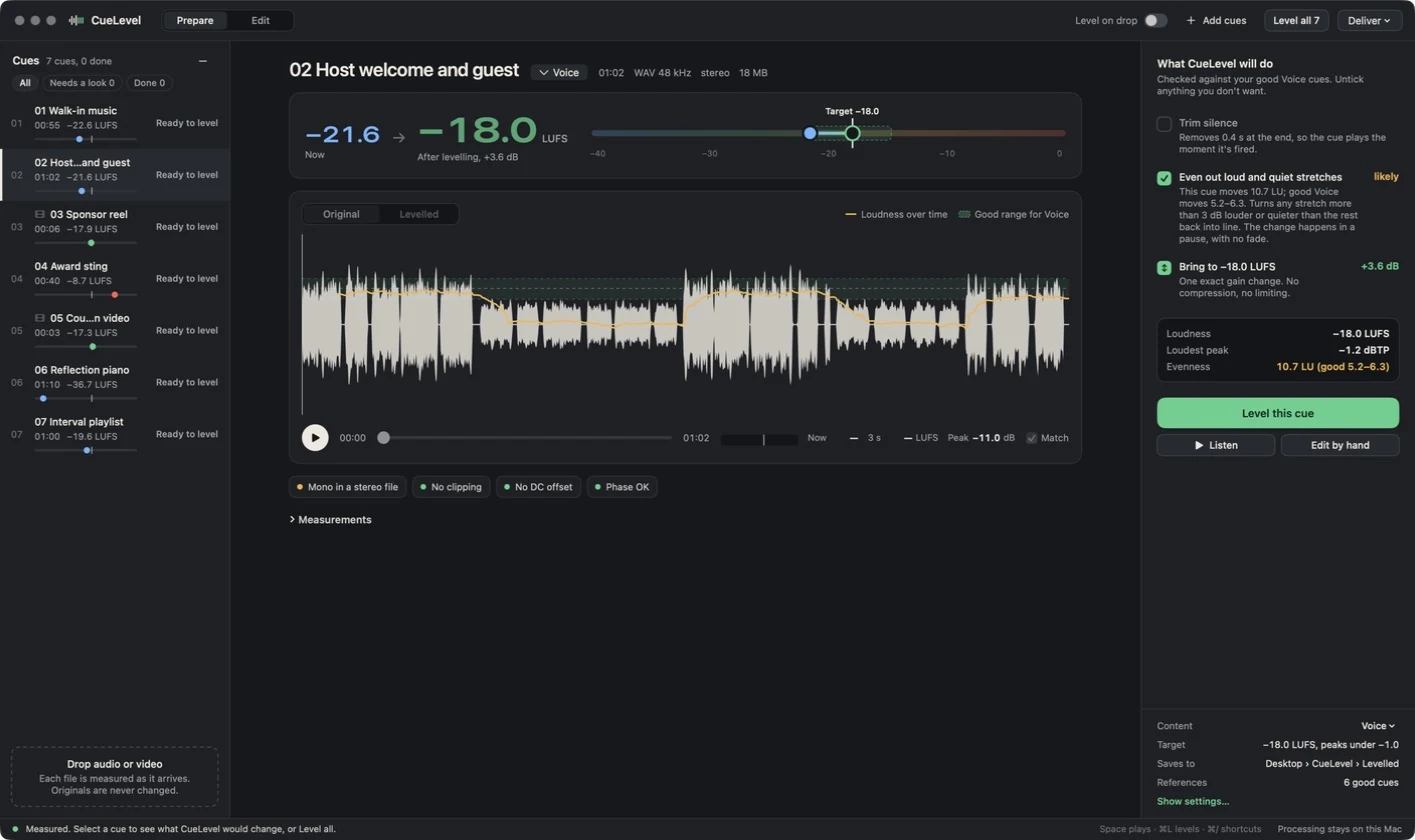Click the orange Loudness over time legend
The width and height of the screenshot is (1415, 840).
pos(896,214)
